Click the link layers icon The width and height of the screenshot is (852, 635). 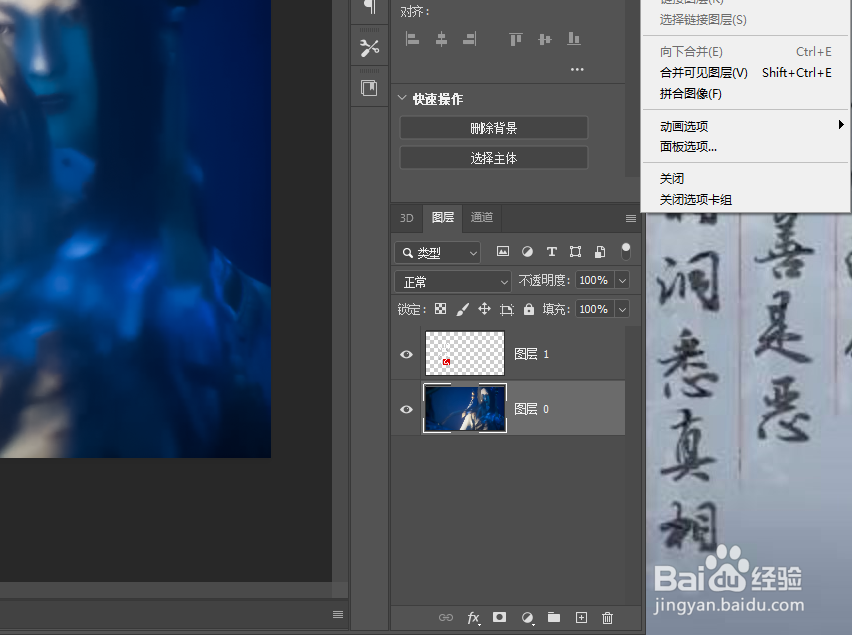(446, 618)
